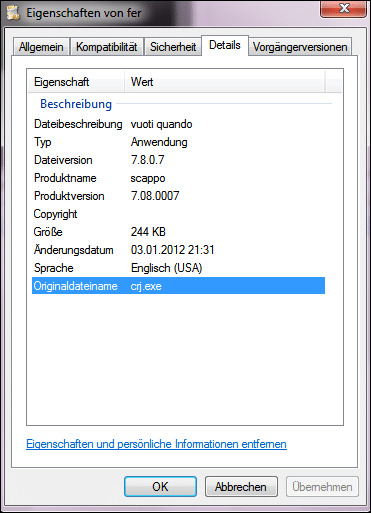Select the Copyright property row
This screenshot has height=513, width=371.
[x=178, y=214]
